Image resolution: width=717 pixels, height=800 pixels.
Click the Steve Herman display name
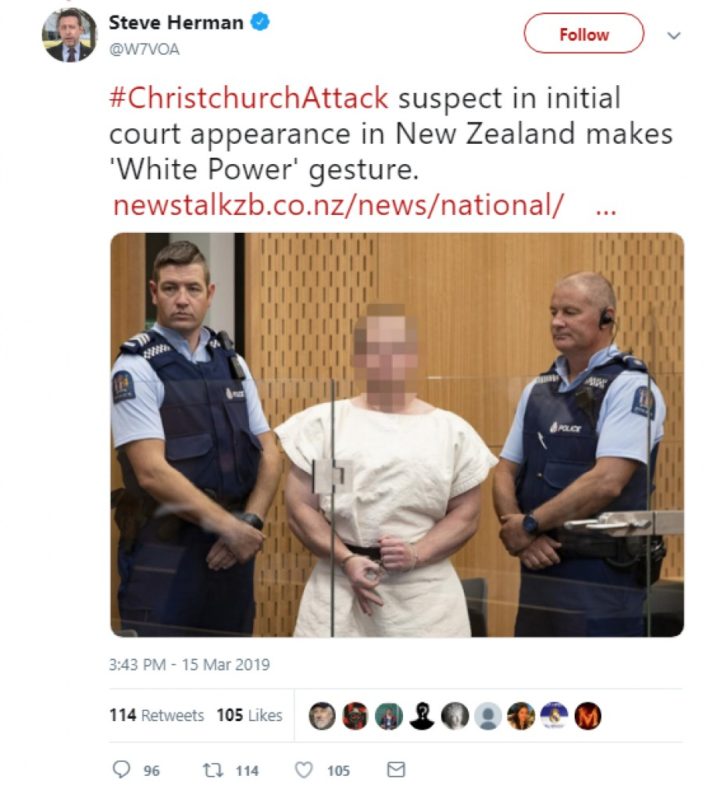click(176, 23)
